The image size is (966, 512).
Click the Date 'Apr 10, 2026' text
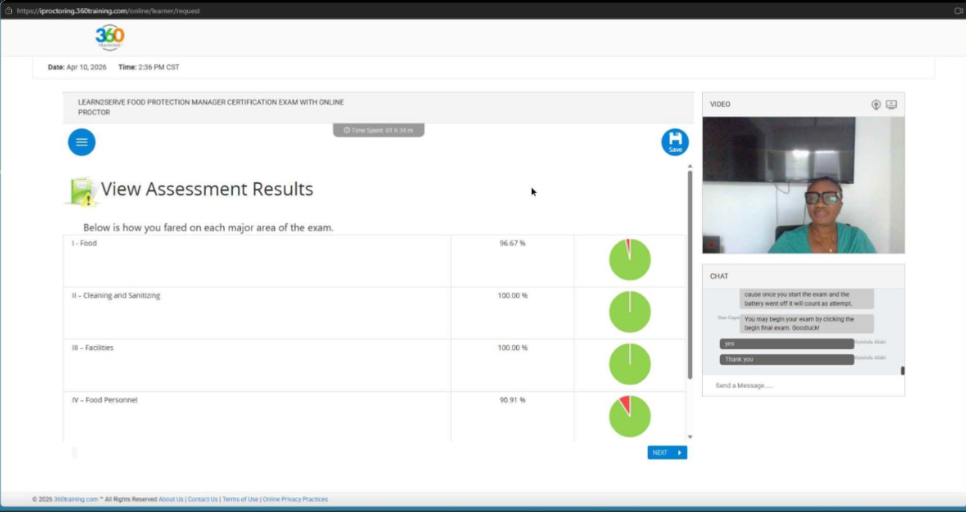[86, 67]
